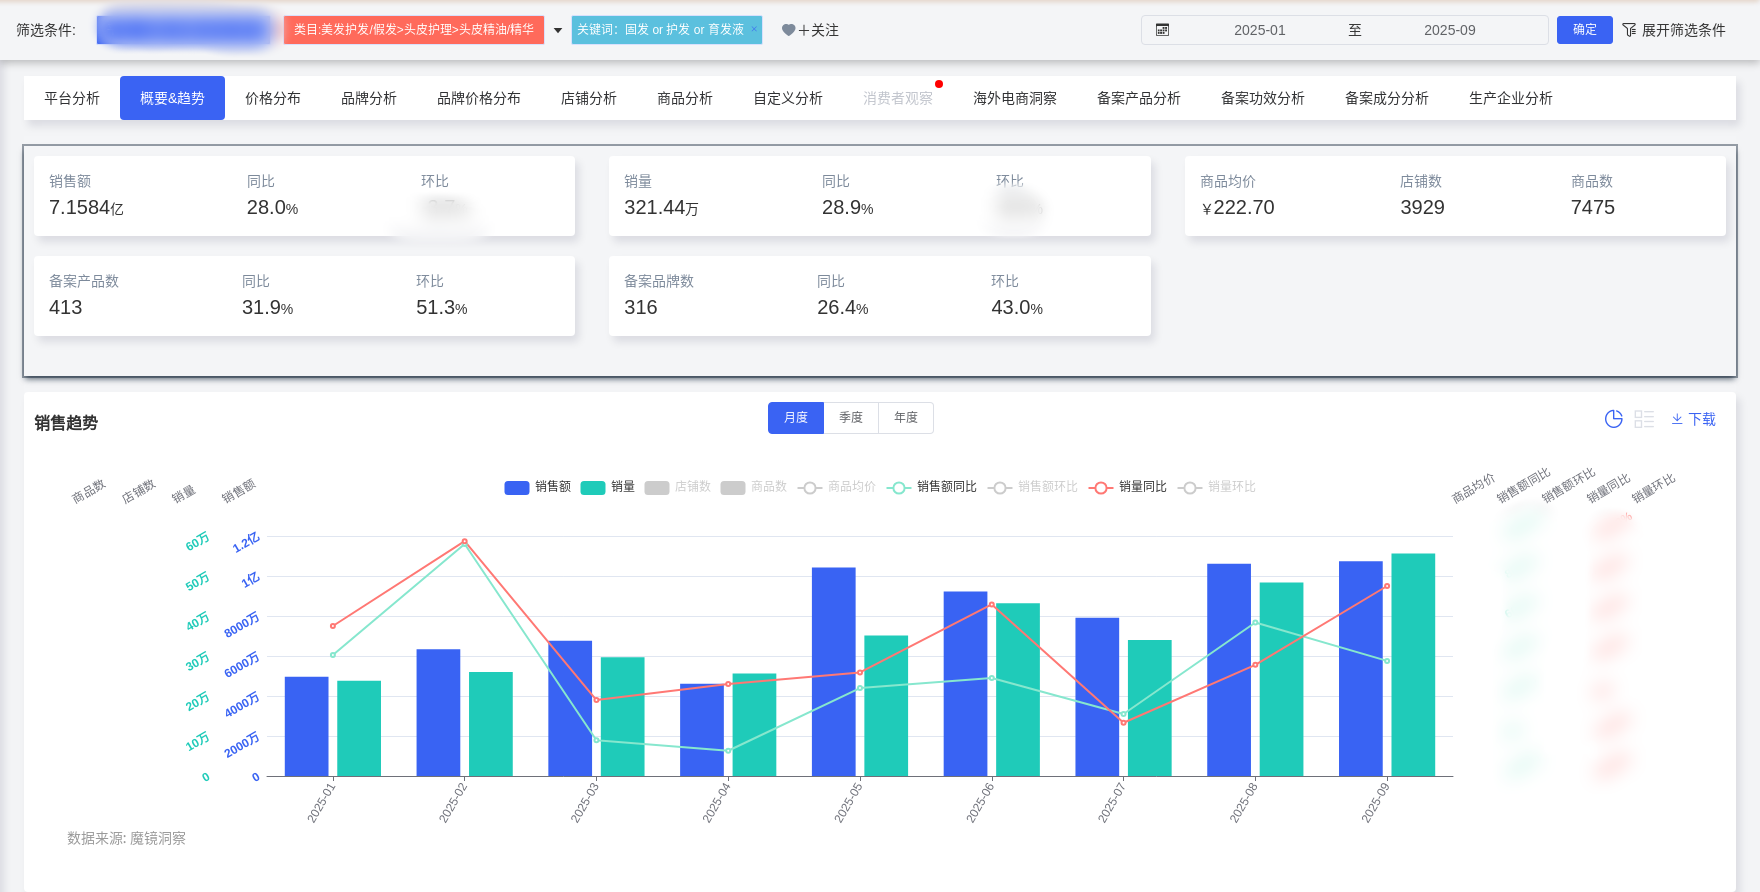Expand the category dropdown arrow

point(558,30)
